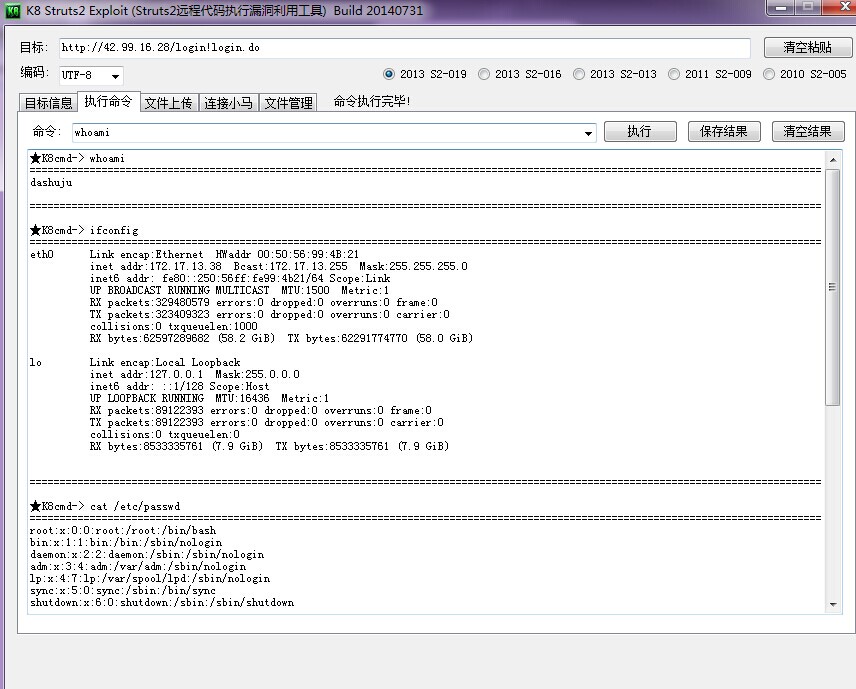Select the 2010 S2-005 exploit option
Viewport: 856px width, 689px height.
805,74
